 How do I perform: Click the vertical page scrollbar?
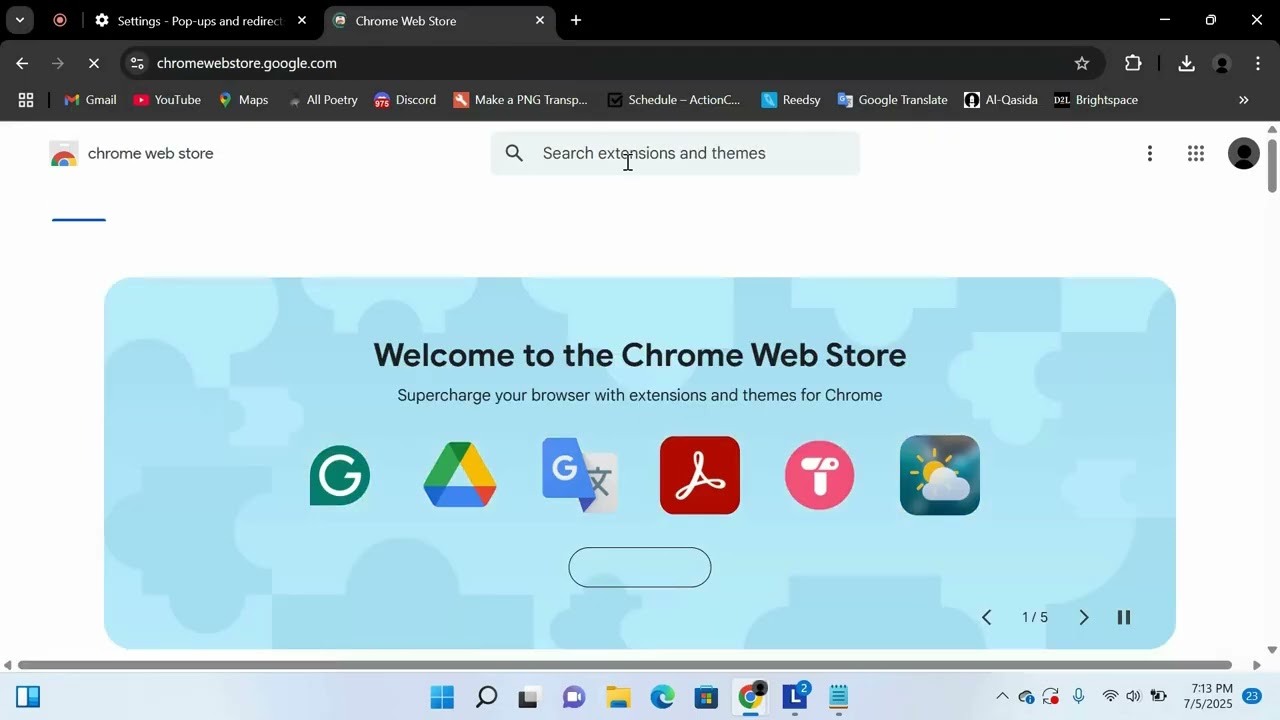coord(1272,165)
